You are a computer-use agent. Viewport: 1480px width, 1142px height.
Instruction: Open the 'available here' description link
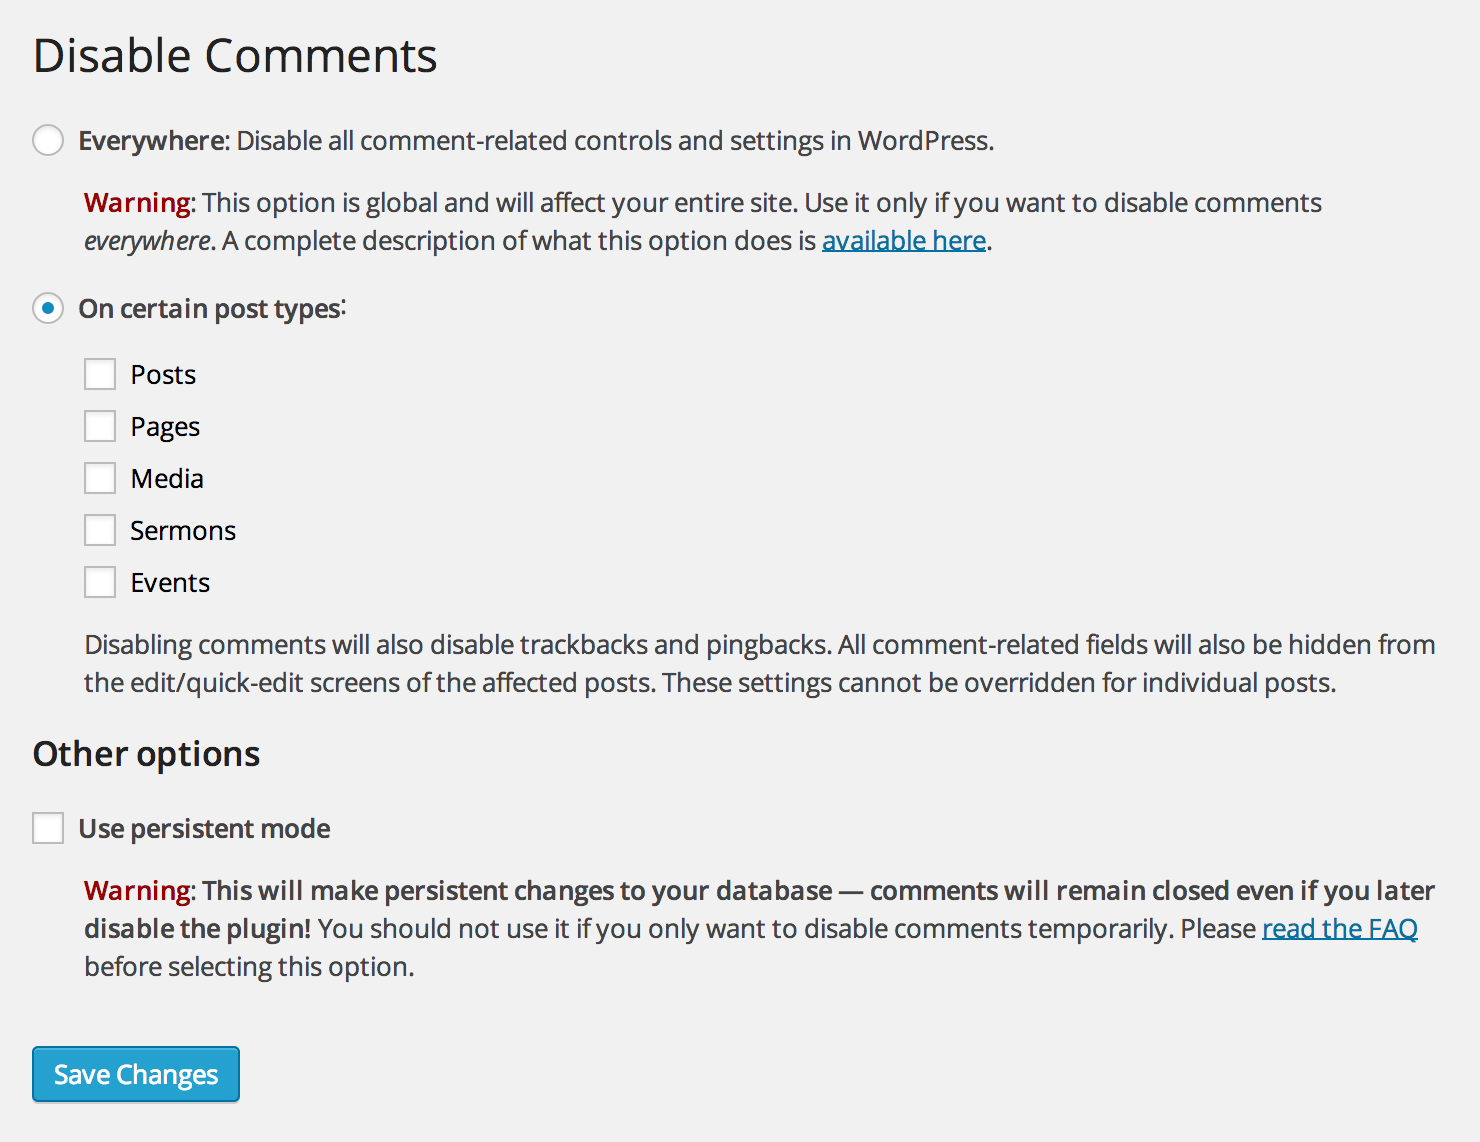(x=904, y=241)
